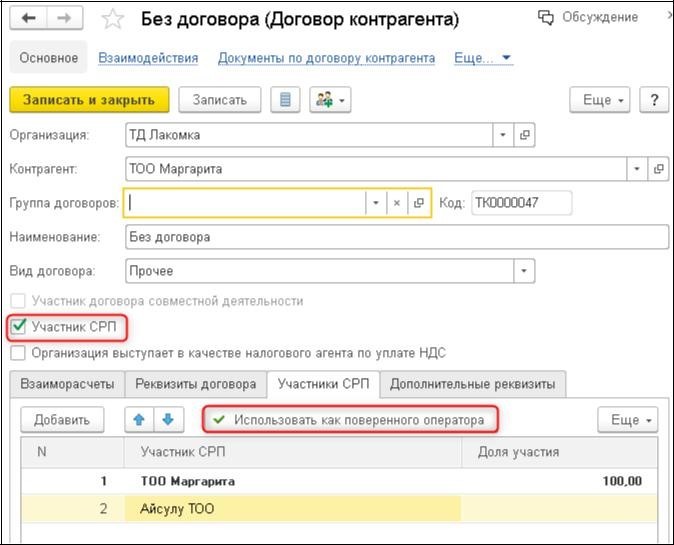The image size is (674, 545).
Task: Open the report list icon next to Записать
Action: (287, 100)
